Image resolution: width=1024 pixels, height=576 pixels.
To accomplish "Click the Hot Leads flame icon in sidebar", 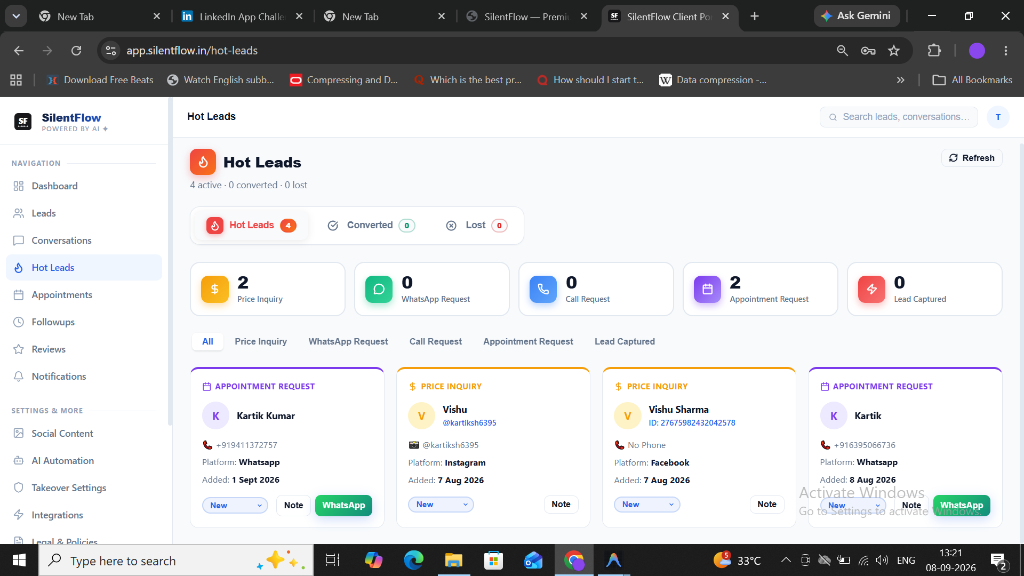I will pyautogui.click(x=18, y=268).
